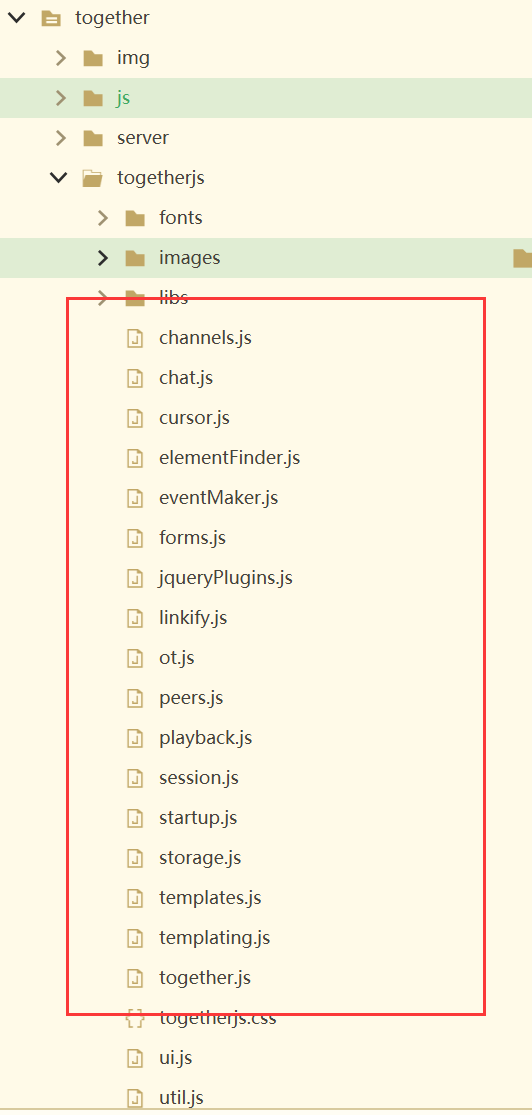
Task: Click the ui.js file icon
Action: coord(134,1058)
